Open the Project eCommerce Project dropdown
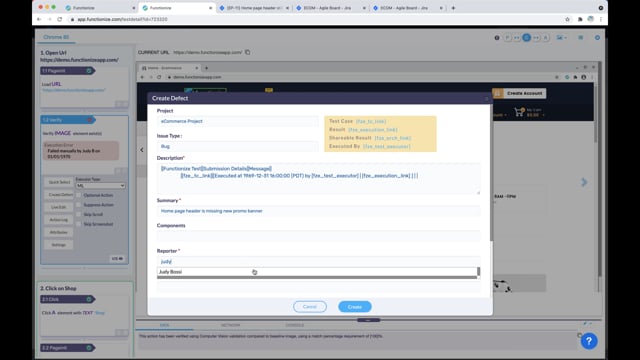This screenshot has height=360, width=640. pyautogui.click(x=238, y=121)
